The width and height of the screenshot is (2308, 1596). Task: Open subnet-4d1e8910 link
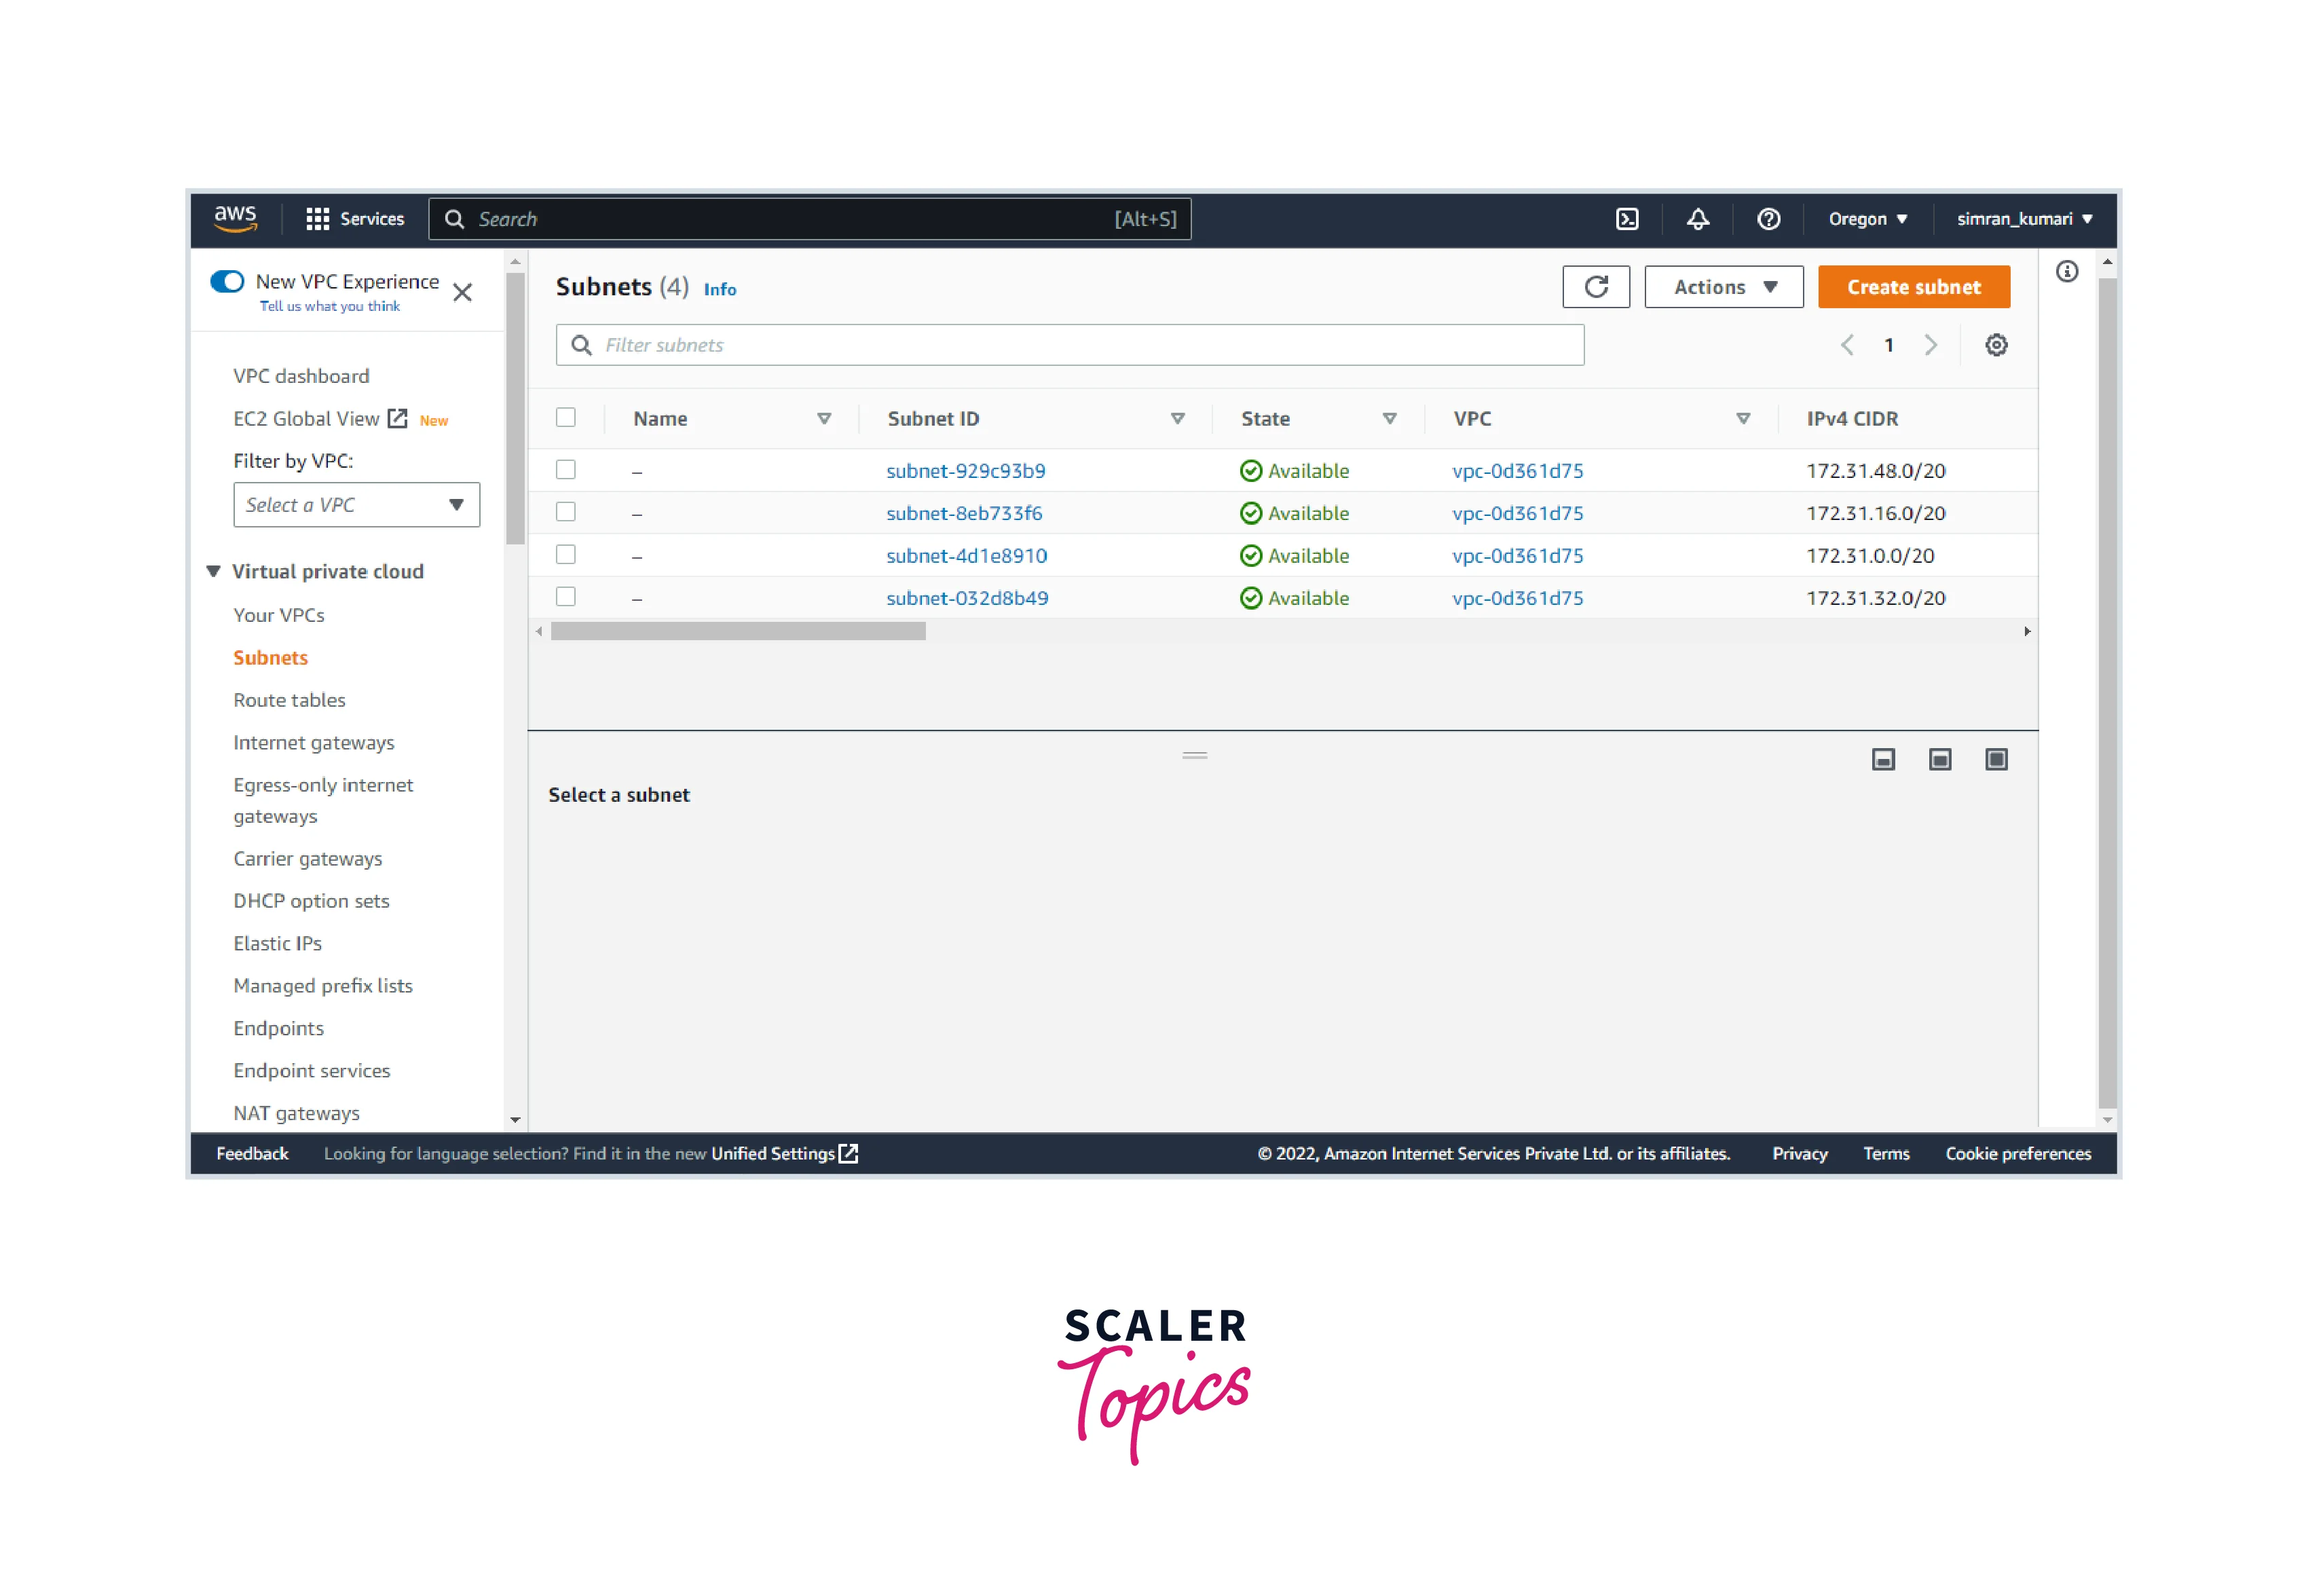[966, 556]
